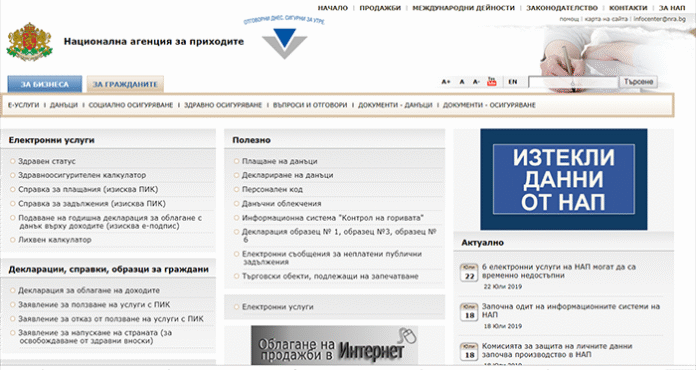Open Търговски обекти, подлежащи на запечатване
This screenshot has height=370, width=696.
tap(330, 276)
